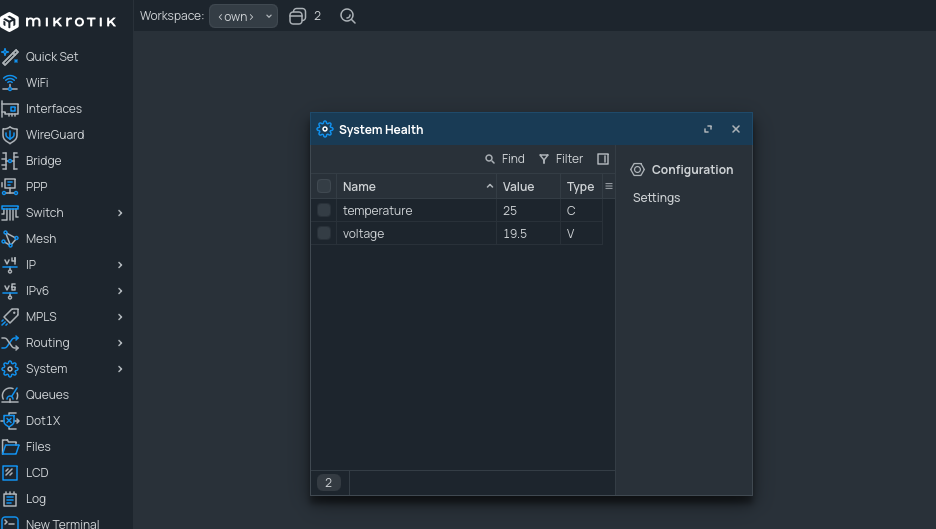936x529 pixels.
Task: Check the temperature row checkbox
Action: point(324,210)
